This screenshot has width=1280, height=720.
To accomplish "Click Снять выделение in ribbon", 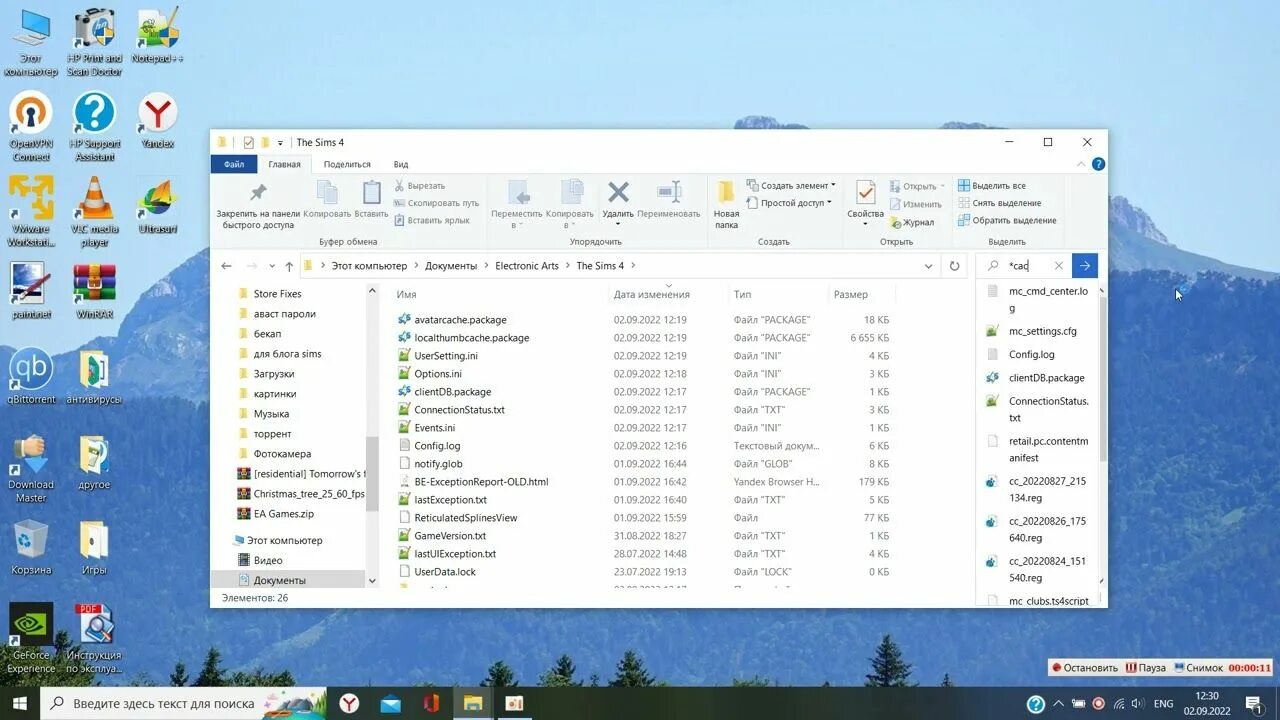I will coord(999,203).
